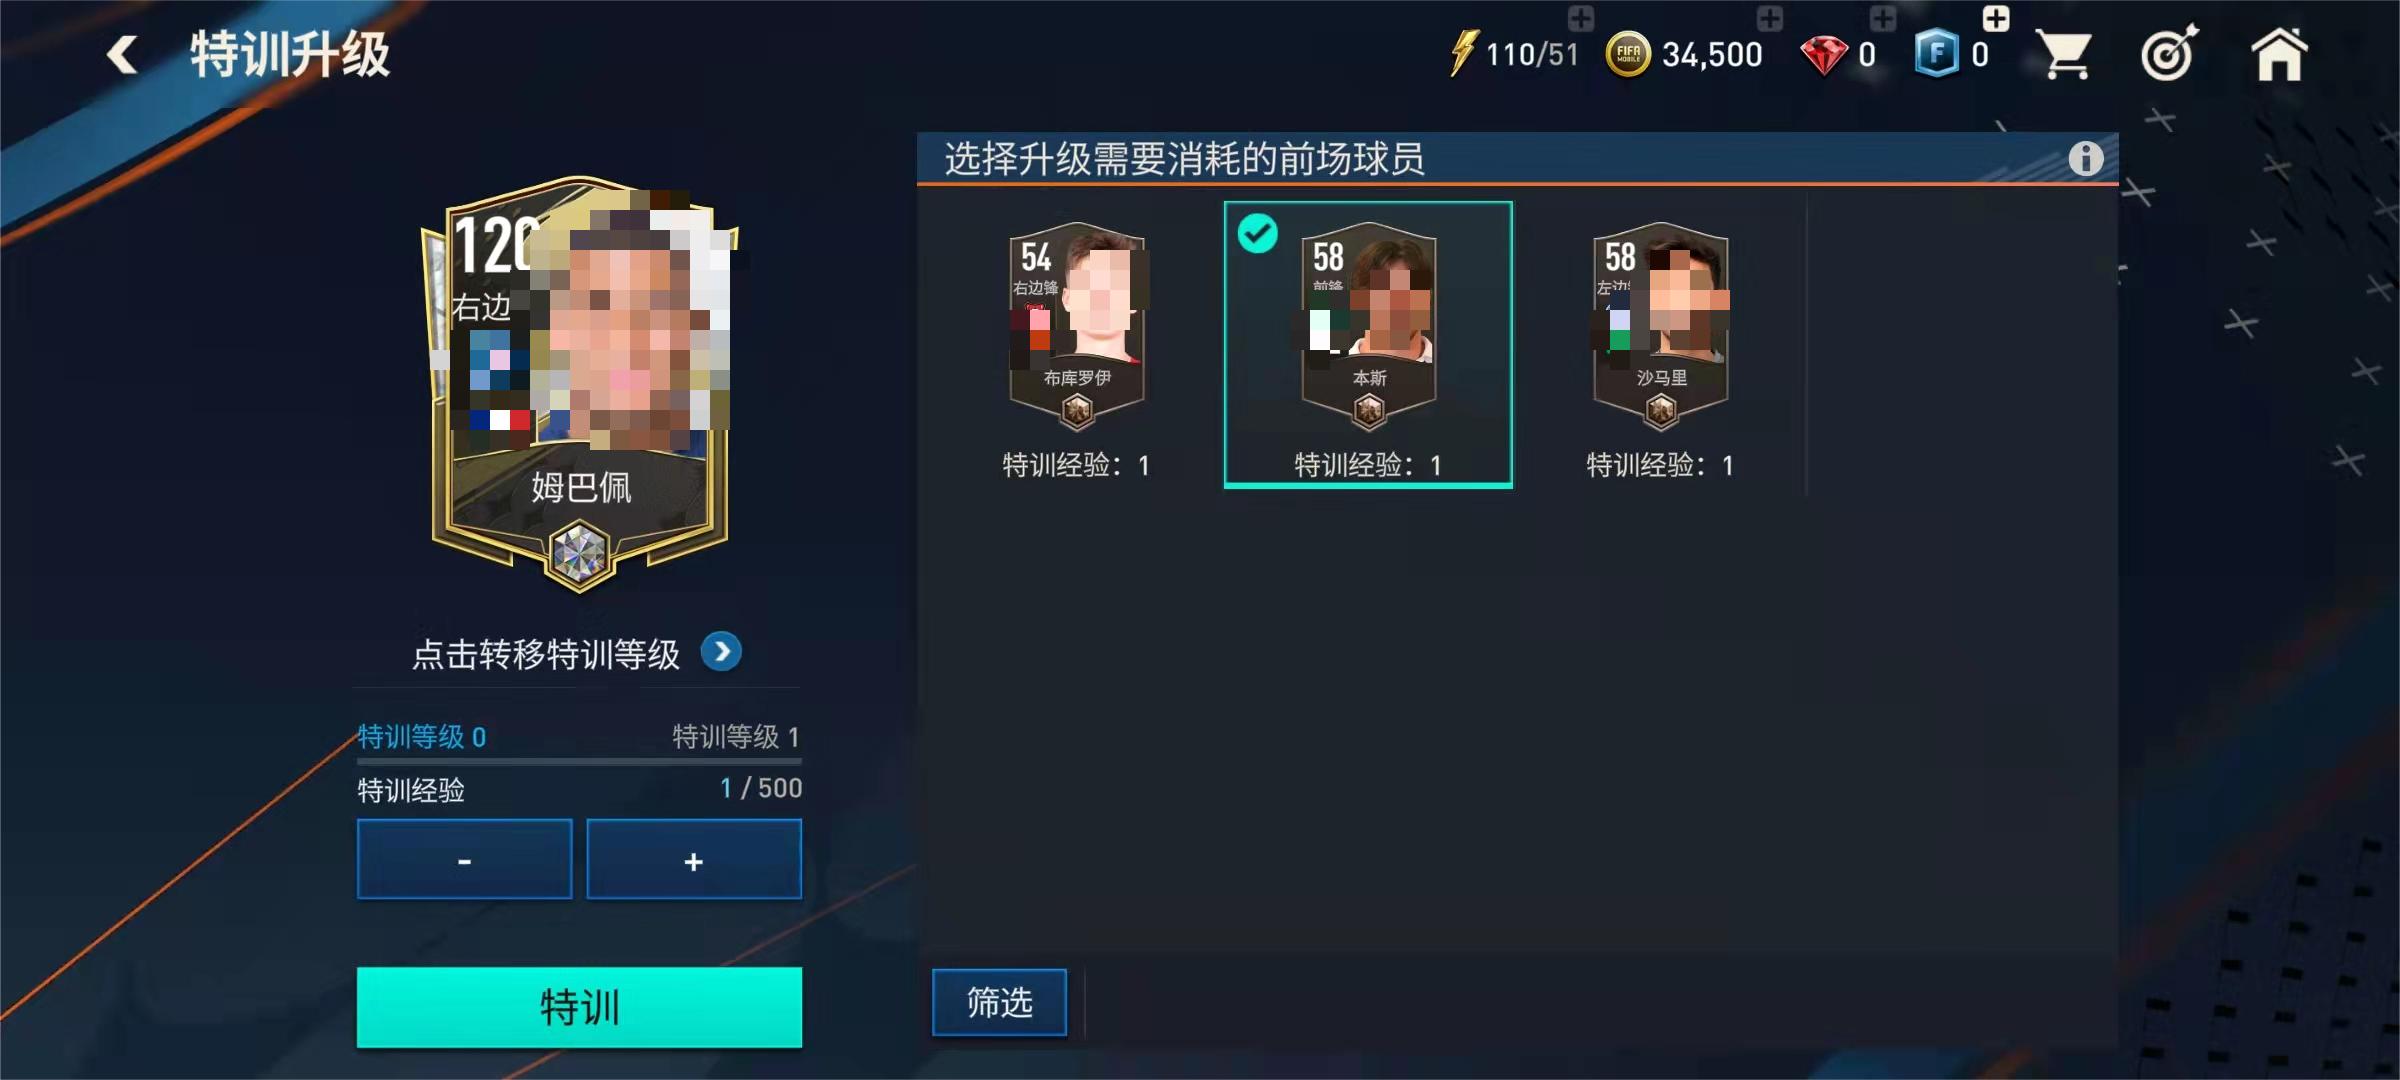2400x1080 pixels.
Task: Uncheck the selected 本斯 player card
Action: click(x=1368, y=344)
